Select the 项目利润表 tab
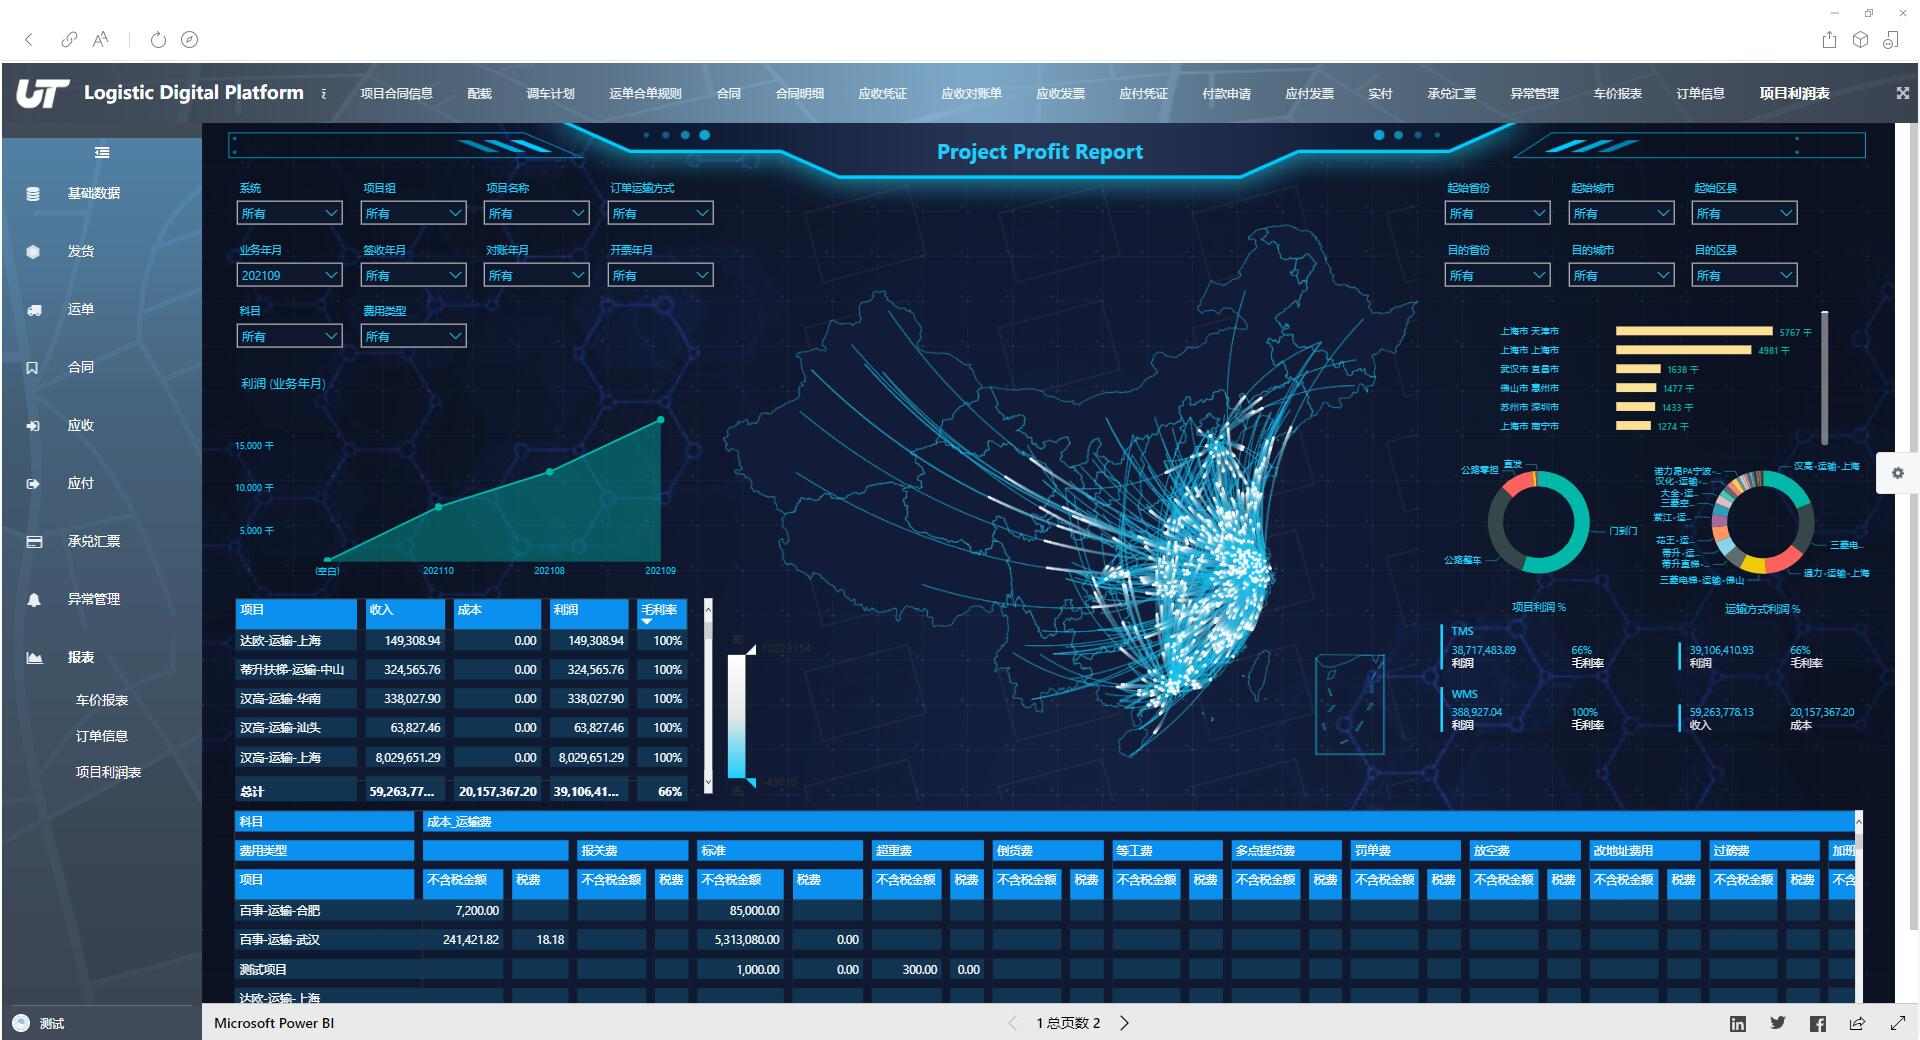 (x=1794, y=93)
